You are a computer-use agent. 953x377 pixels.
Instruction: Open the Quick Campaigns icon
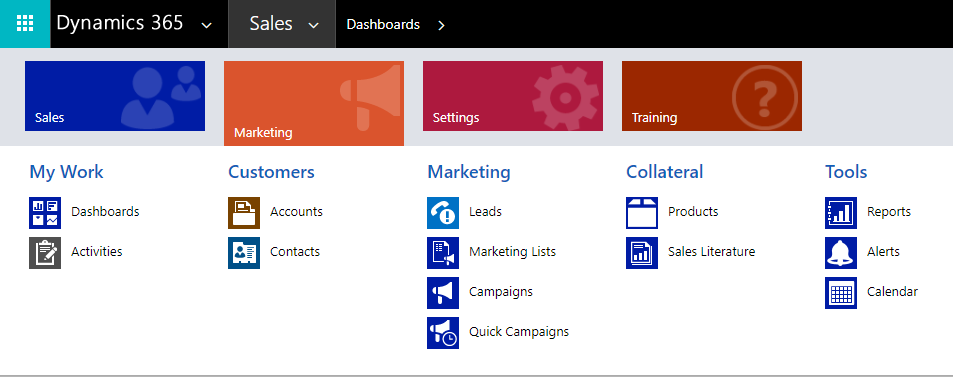click(x=443, y=333)
